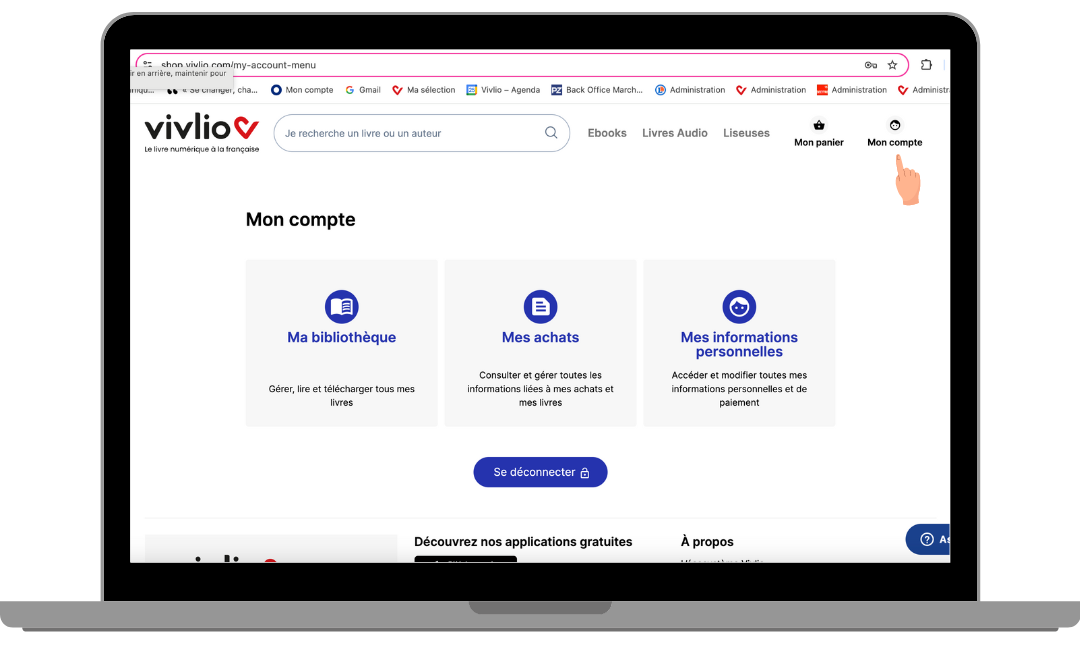Open the Mes informations personnelles title link
The height and width of the screenshot is (650, 1080).
pyautogui.click(x=739, y=344)
